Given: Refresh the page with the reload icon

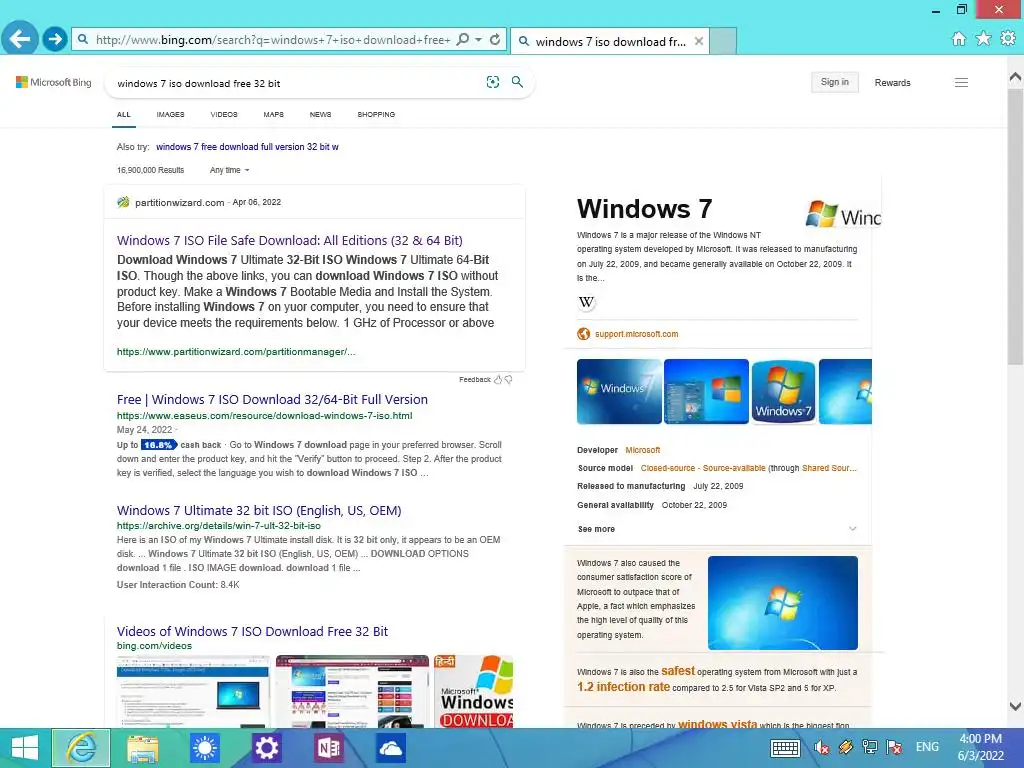Looking at the screenshot, I should pyautogui.click(x=495, y=40).
